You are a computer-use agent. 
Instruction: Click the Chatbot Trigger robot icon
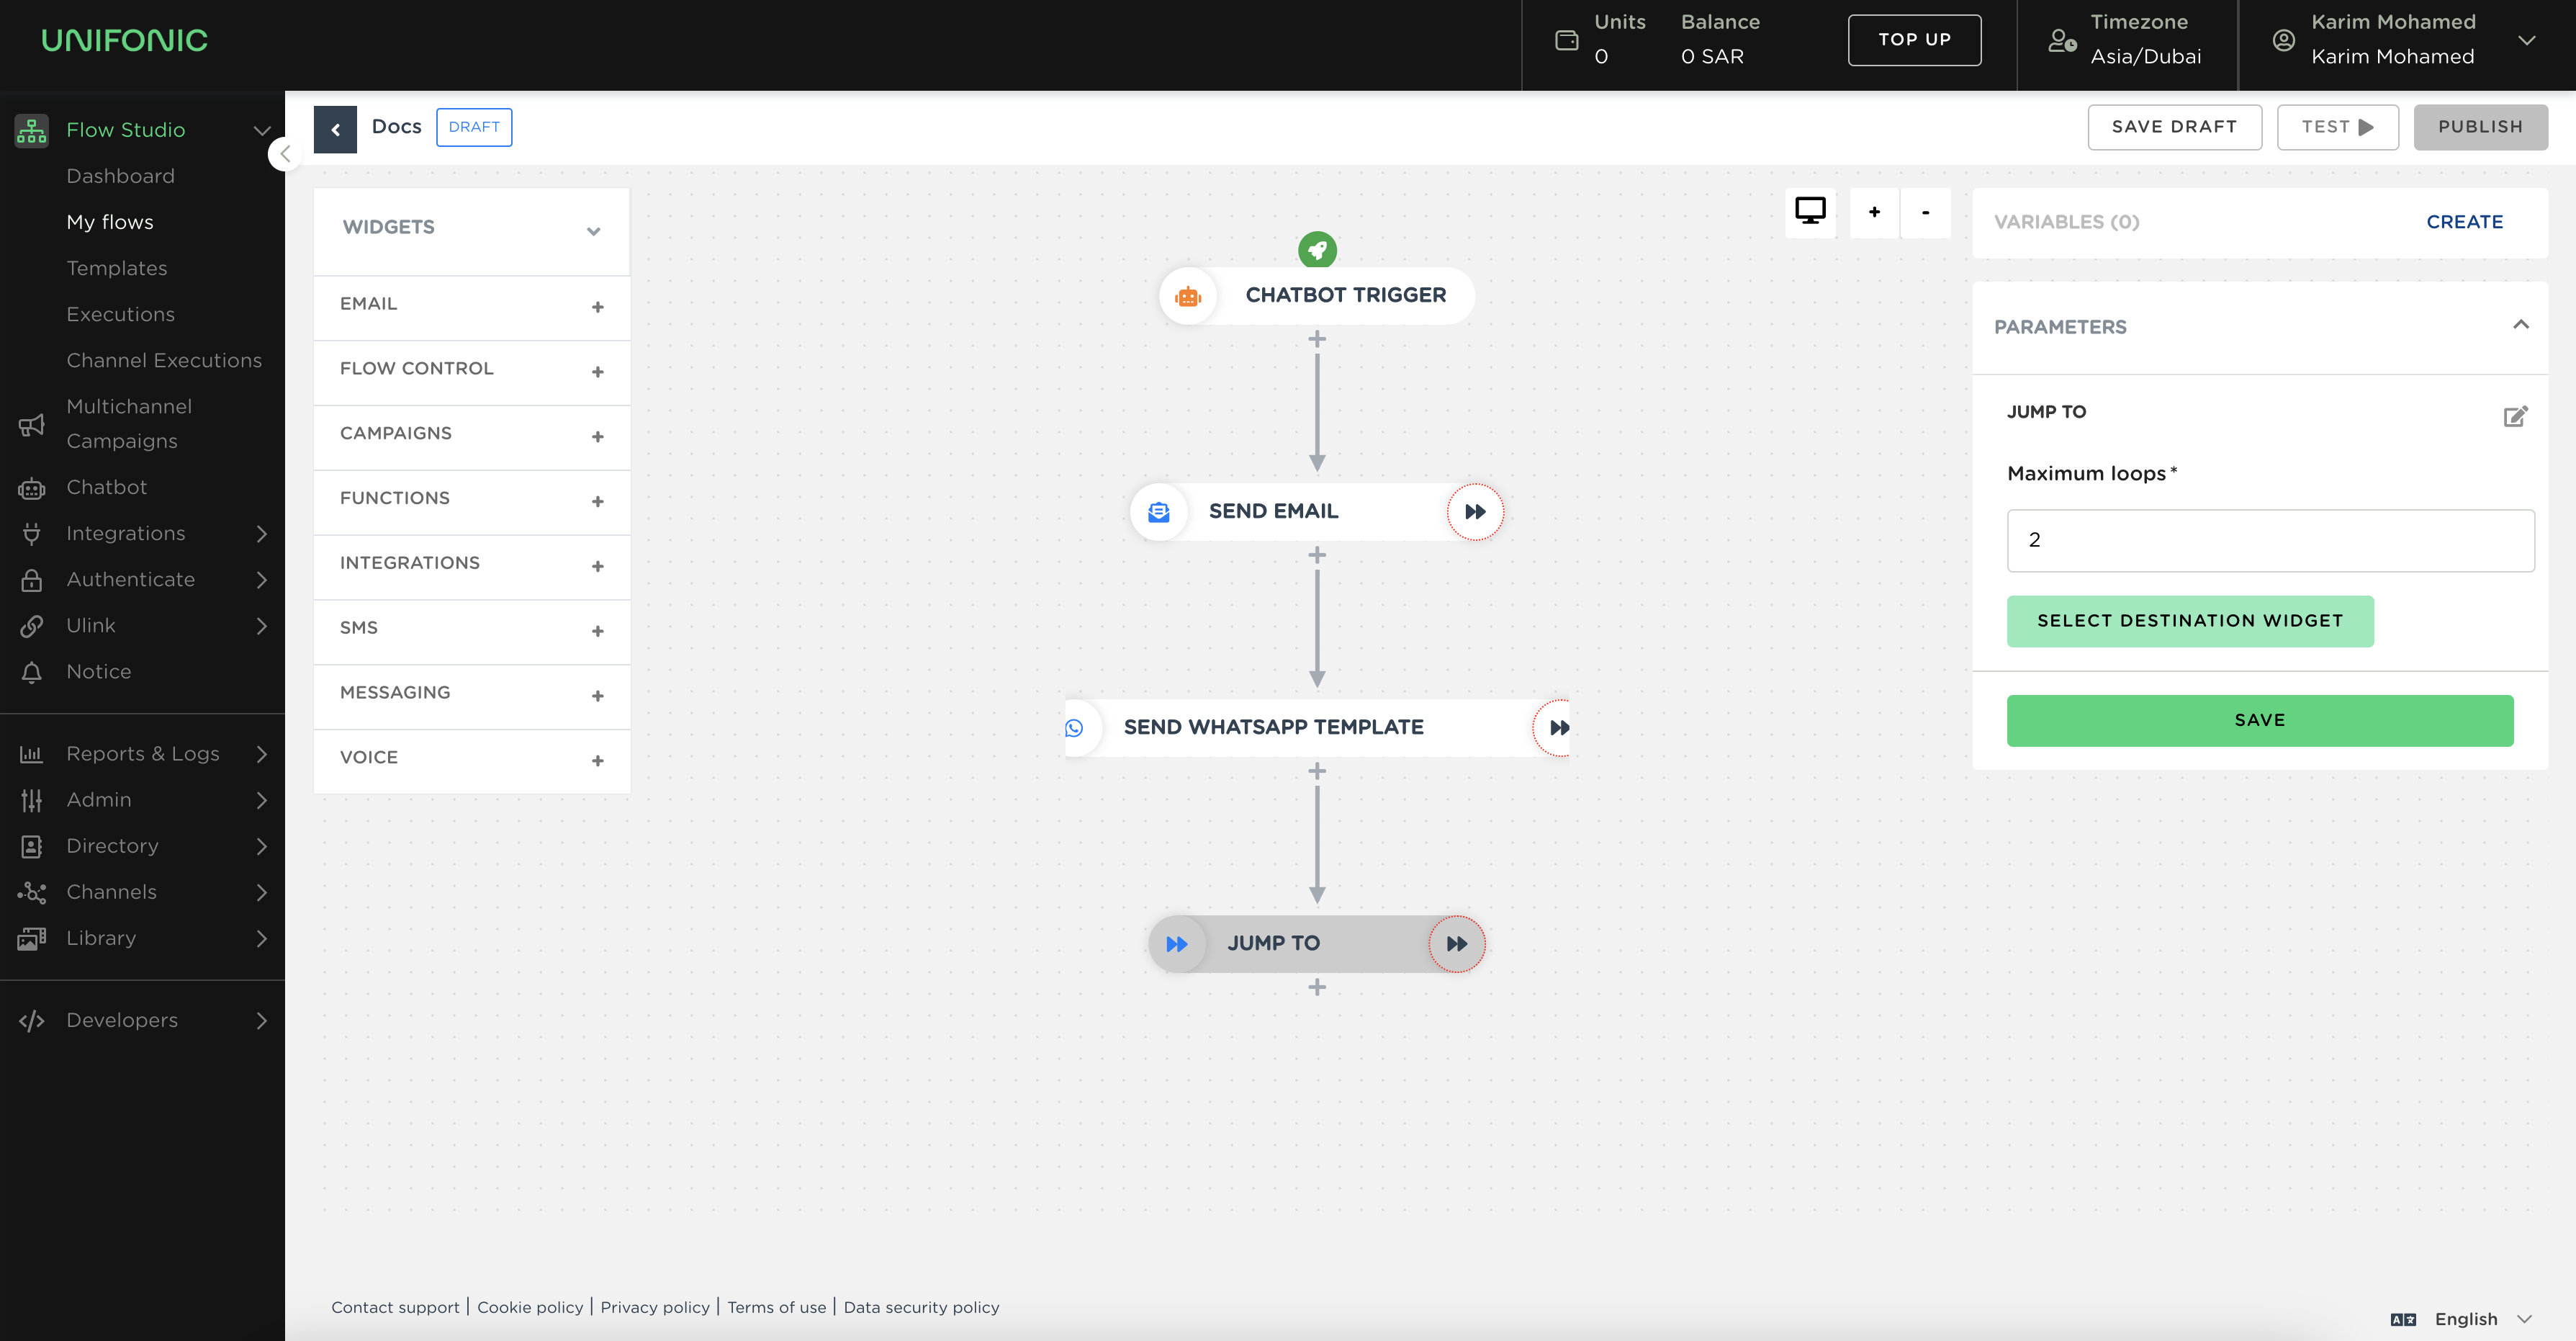(1188, 296)
